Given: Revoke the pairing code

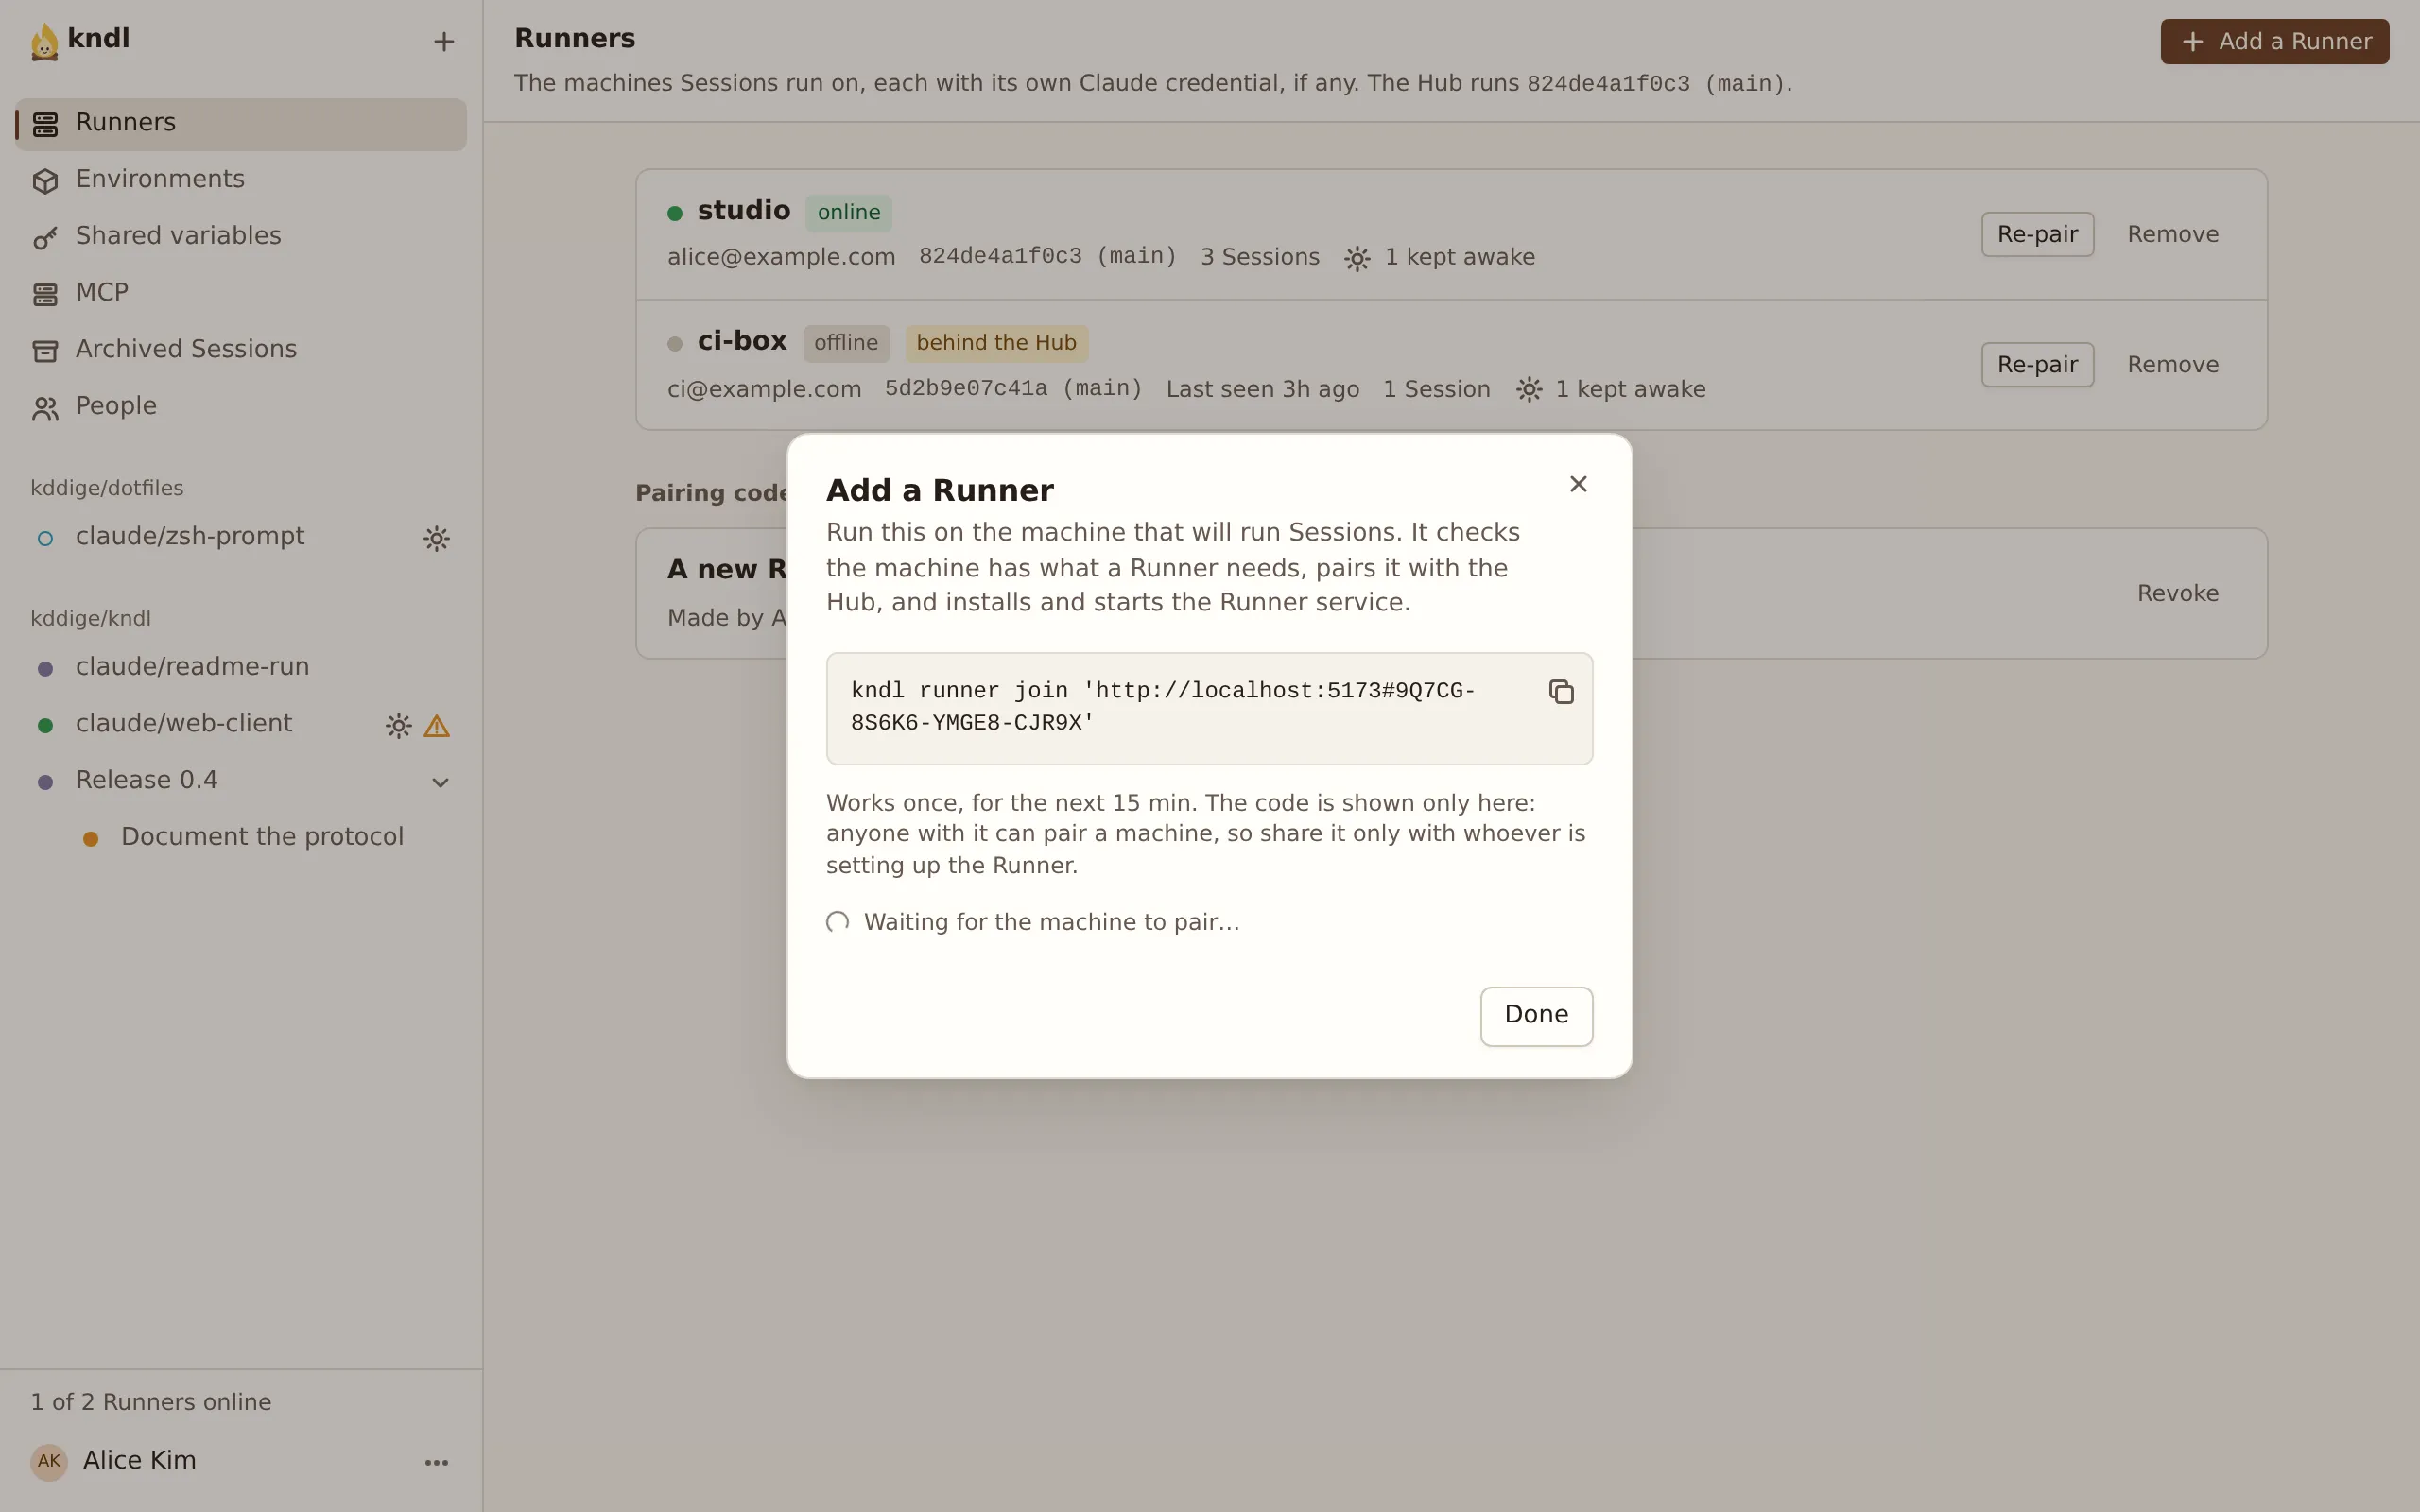Looking at the screenshot, I should (2177, 594).
